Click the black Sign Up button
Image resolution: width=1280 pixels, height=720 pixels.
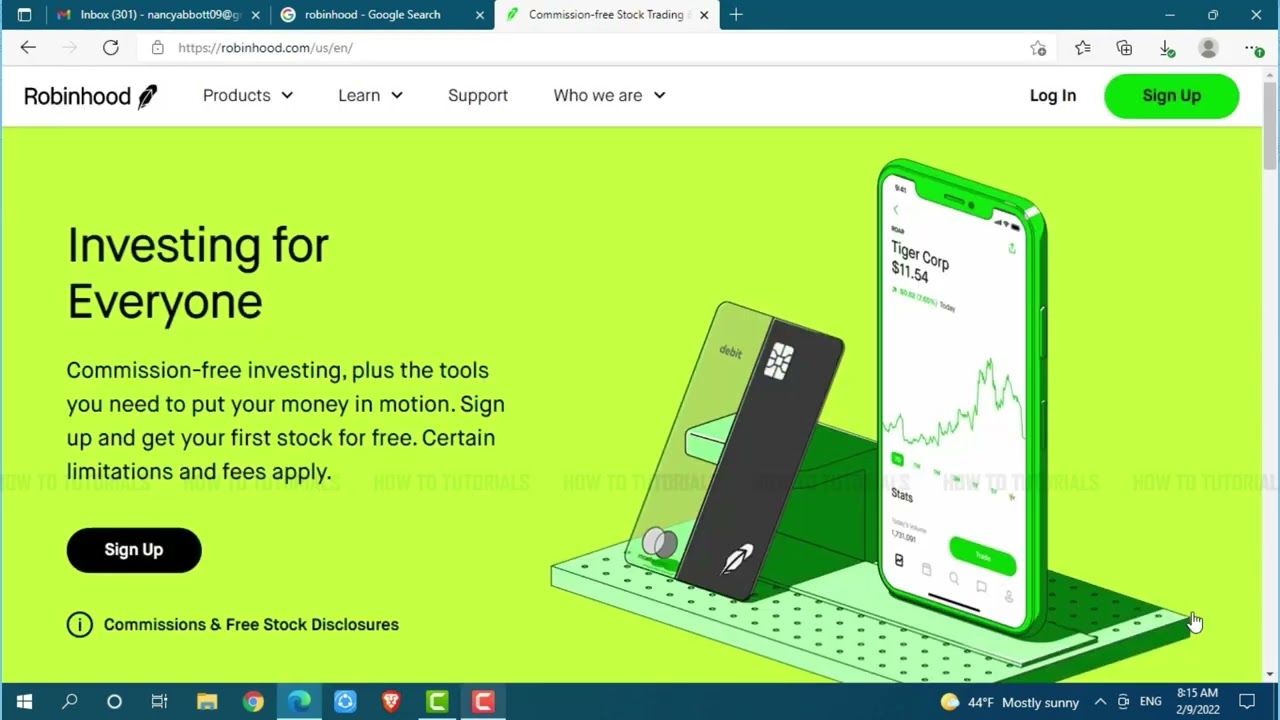134,550
